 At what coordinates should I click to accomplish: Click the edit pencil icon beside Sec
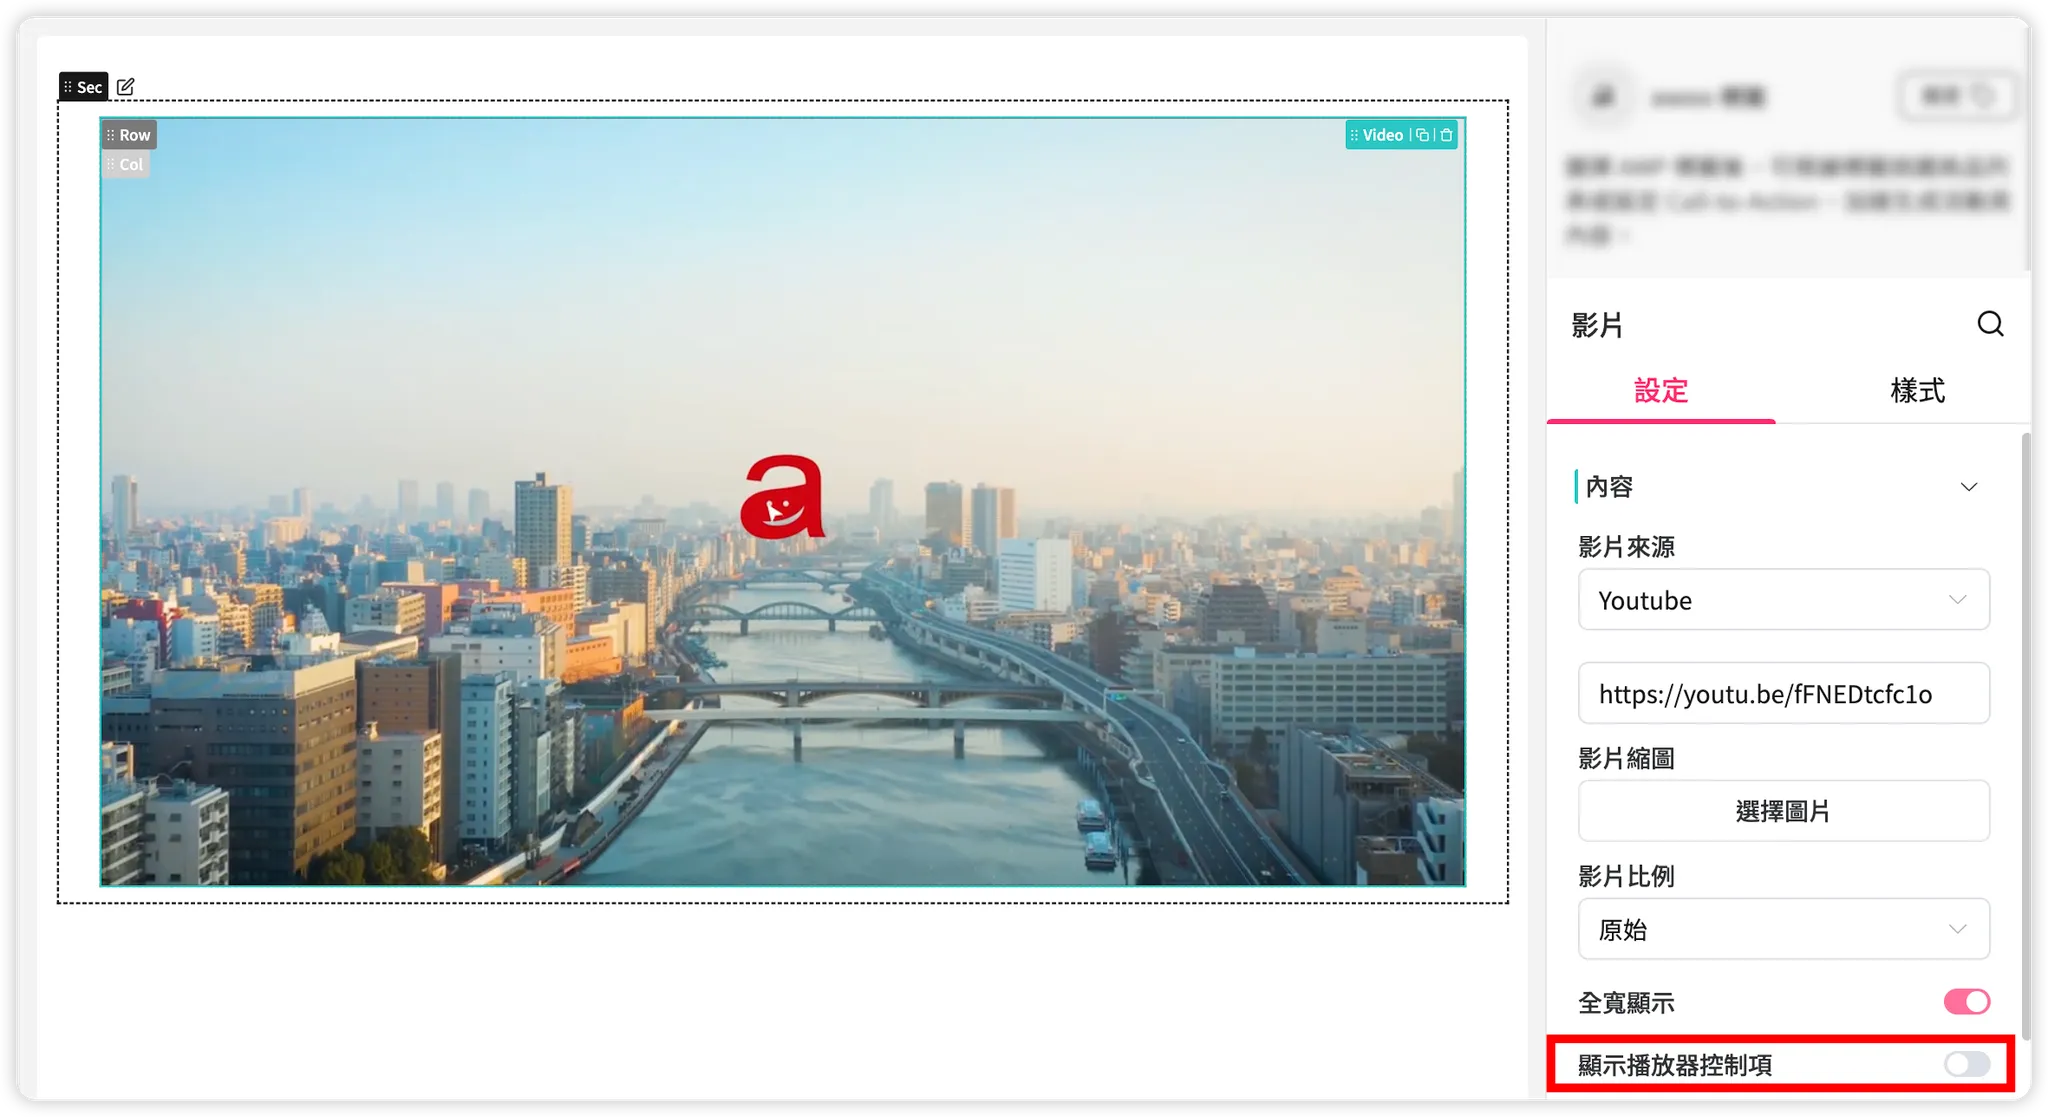(125, 87)
